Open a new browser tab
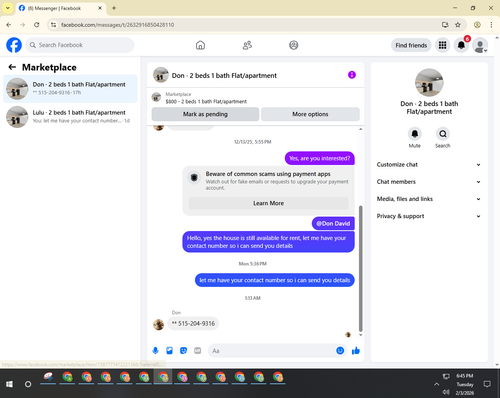This screenshot has height=398, width=500. click(x=114, y=8)
